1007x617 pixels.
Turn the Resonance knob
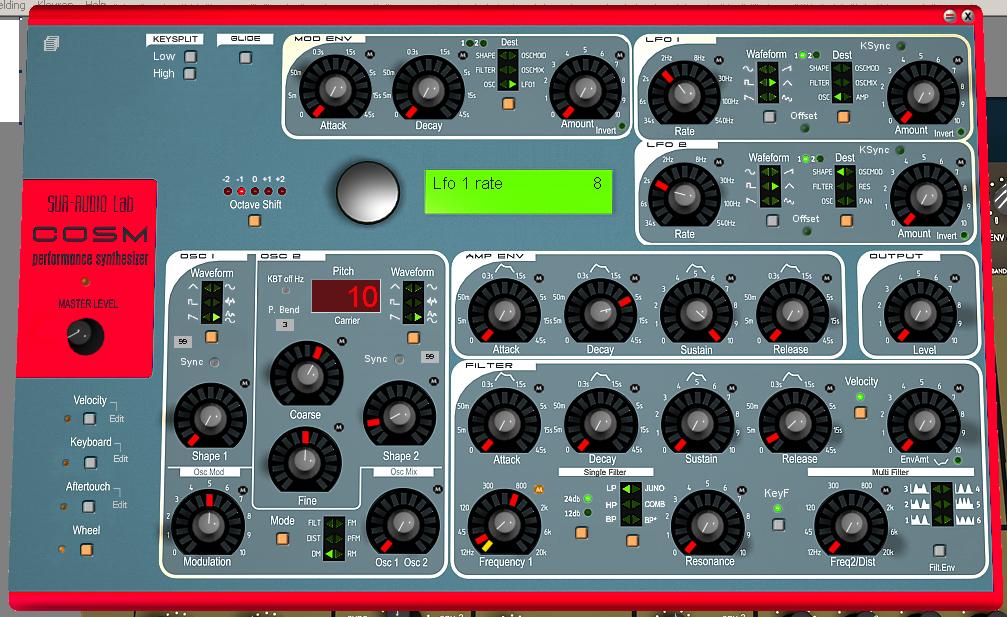click(707, 523)
